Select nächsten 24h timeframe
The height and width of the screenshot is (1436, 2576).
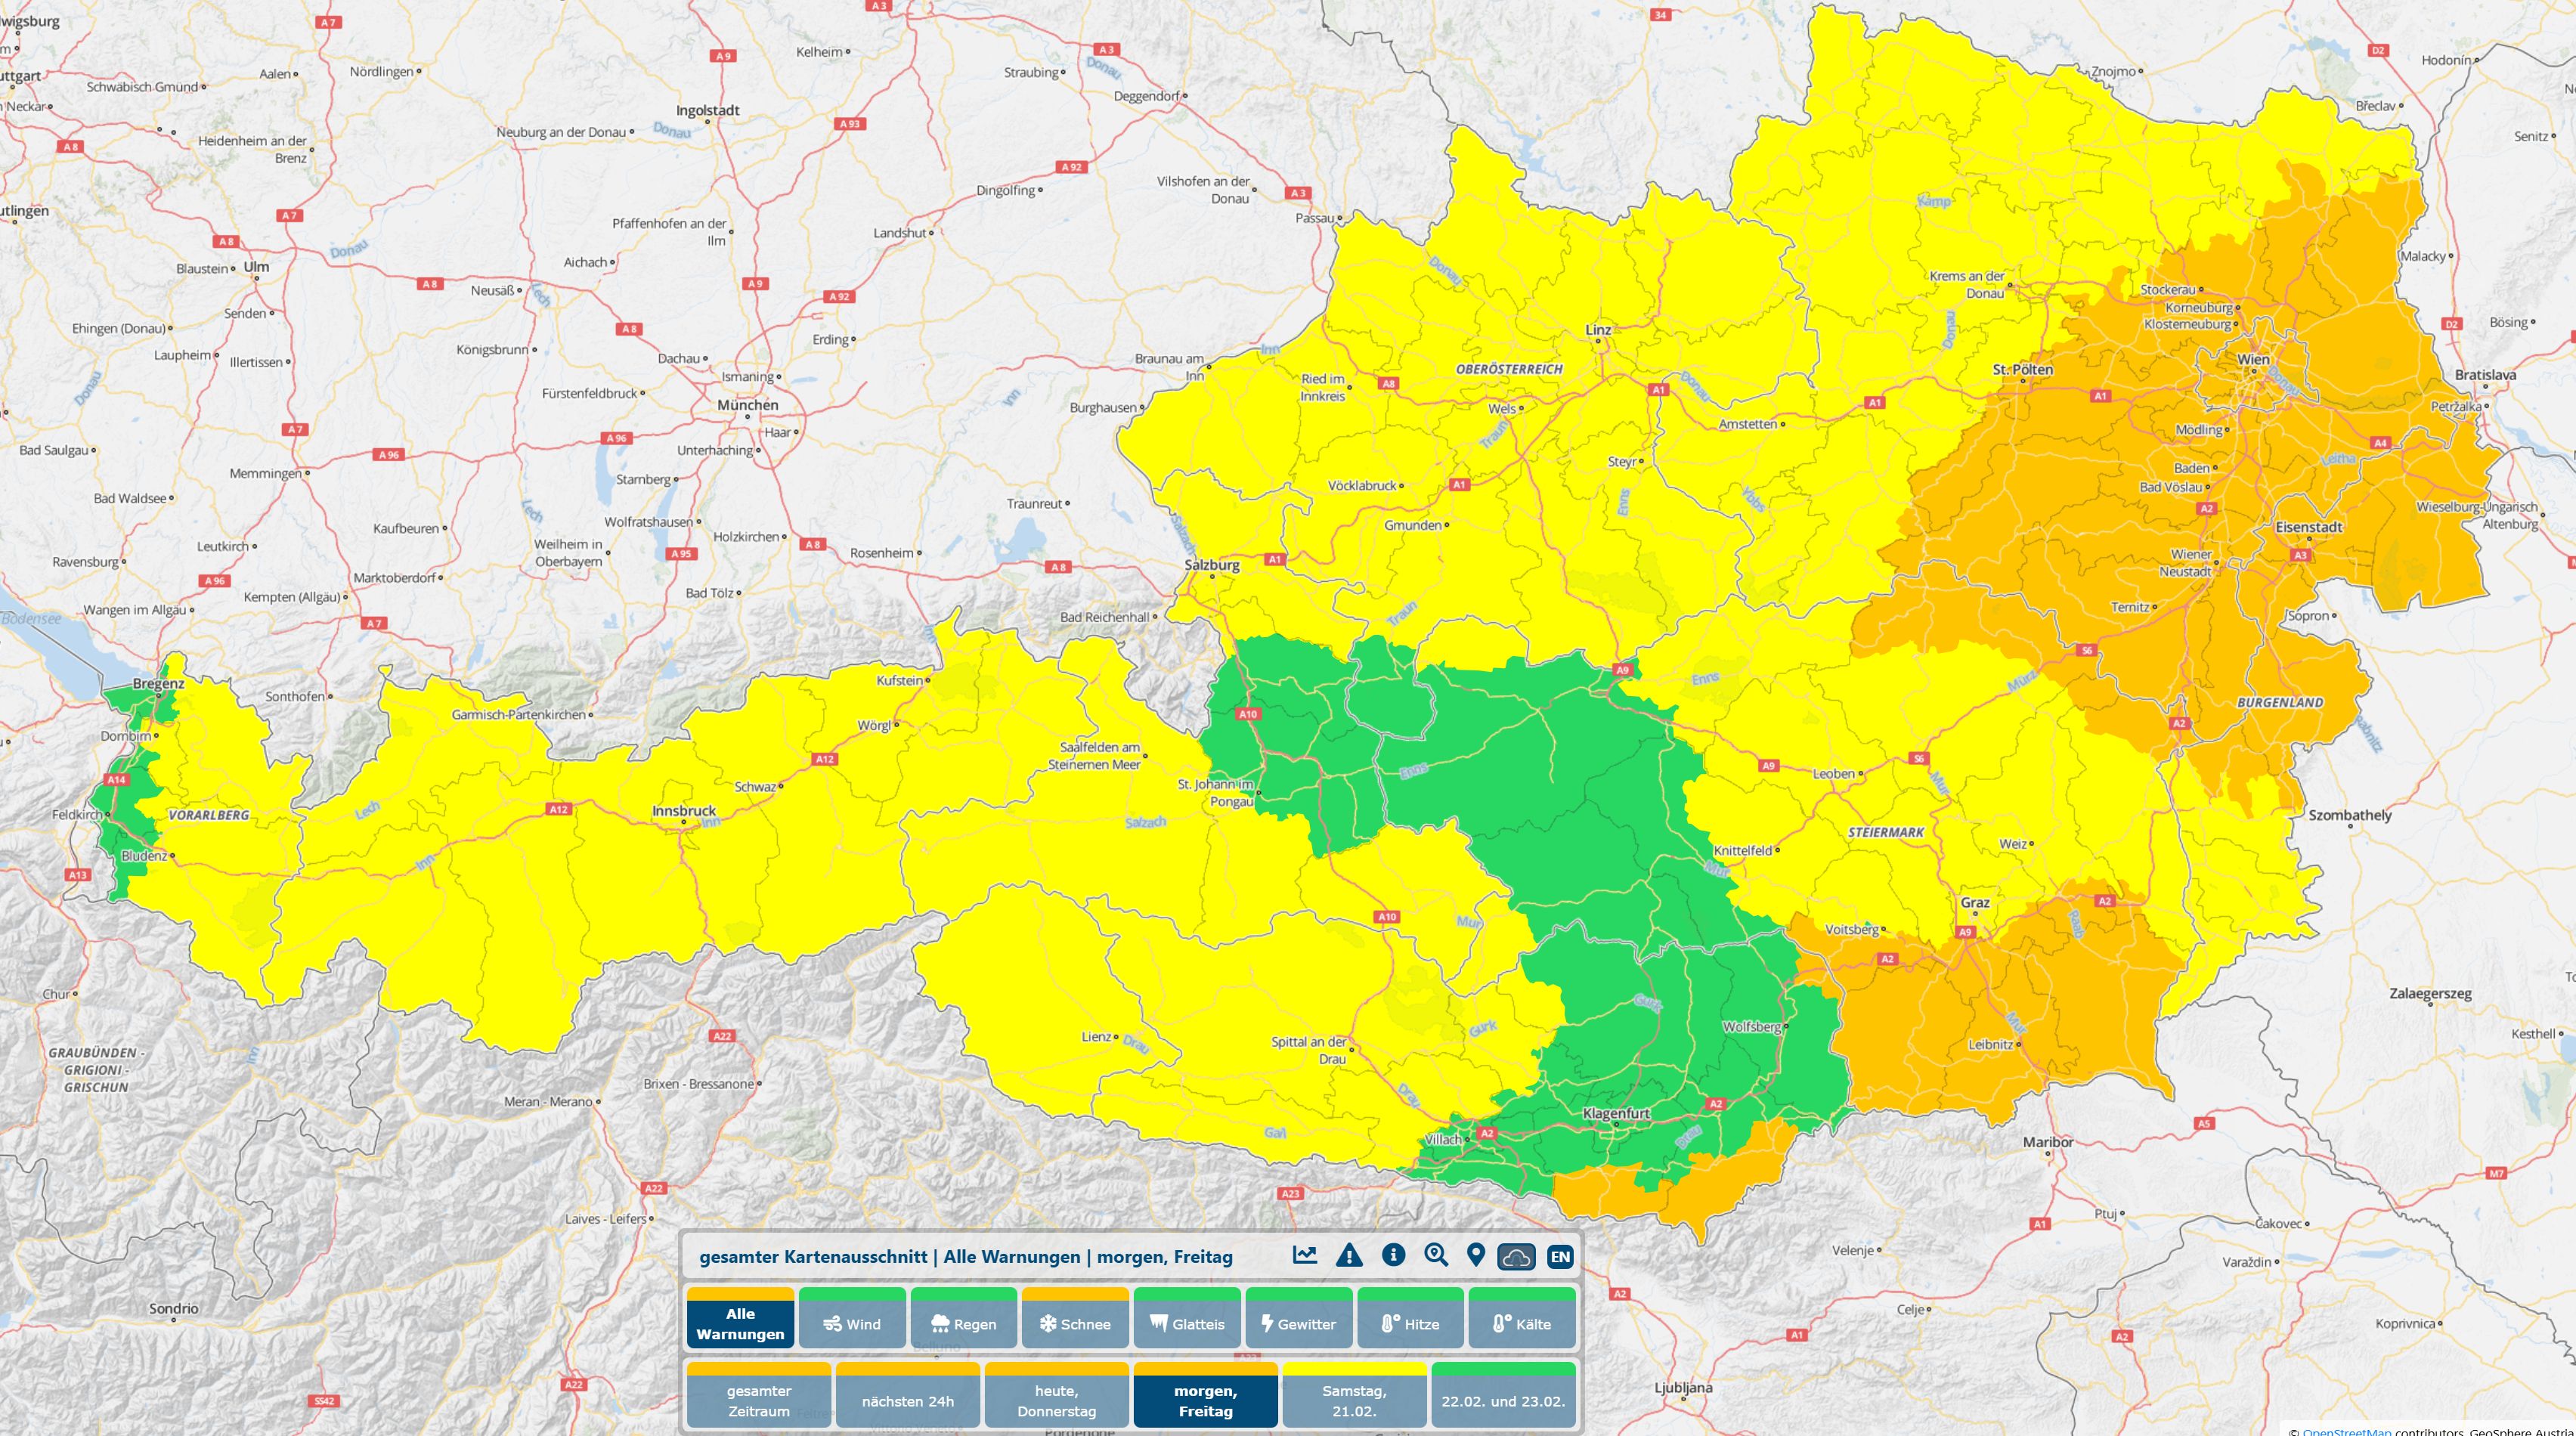pyautogui.click(x=907, y=1400)
